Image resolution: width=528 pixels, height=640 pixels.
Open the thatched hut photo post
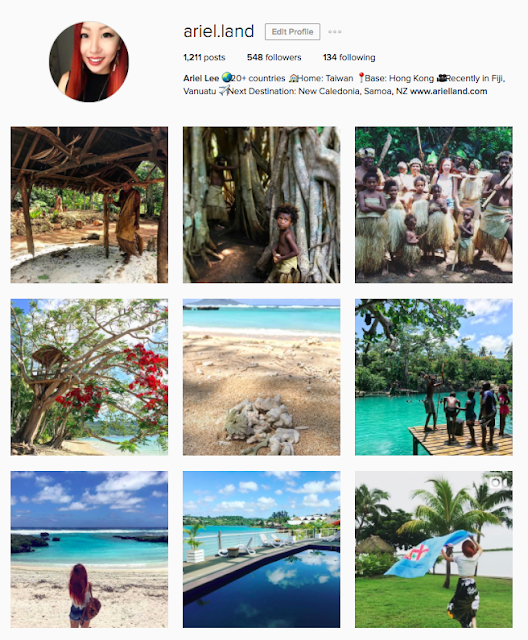(x=89, y=205)
